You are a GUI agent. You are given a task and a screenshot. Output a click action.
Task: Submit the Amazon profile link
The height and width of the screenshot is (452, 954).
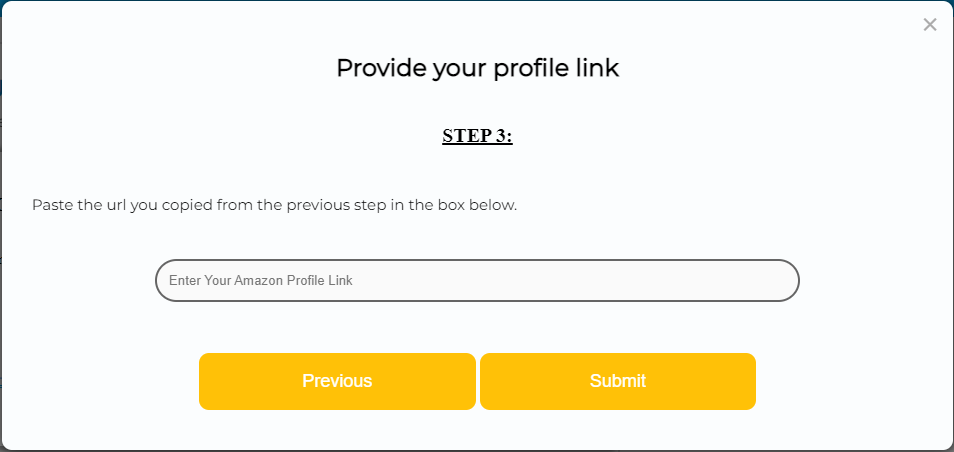617,381
